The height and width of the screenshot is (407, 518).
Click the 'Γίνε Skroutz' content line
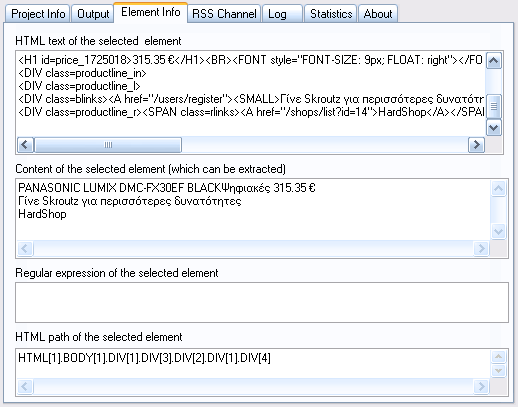point(130,201)
